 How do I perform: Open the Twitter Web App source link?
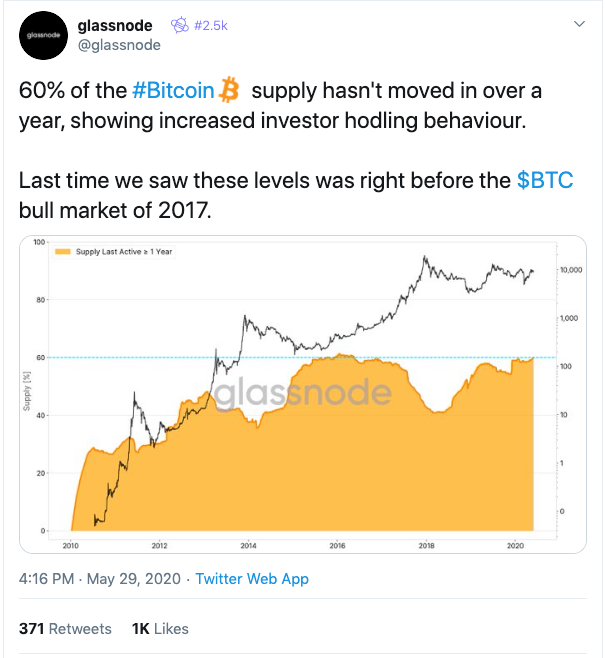(252, 579)
